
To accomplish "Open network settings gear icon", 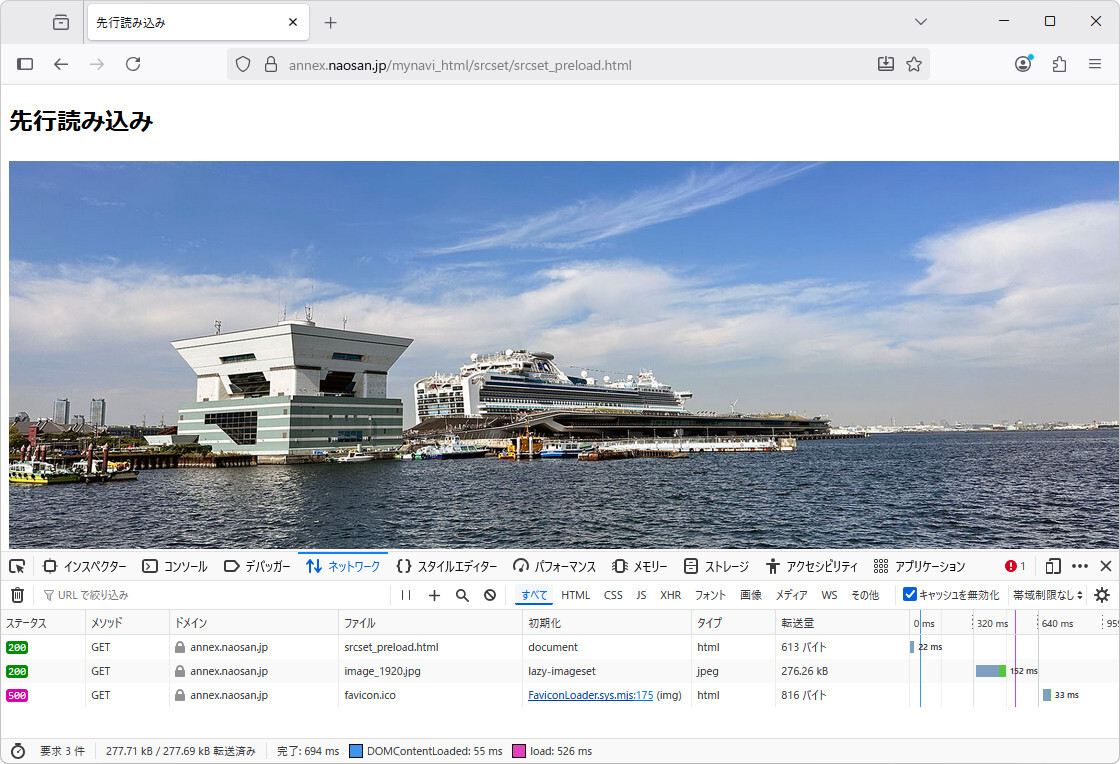I will (1102, 595).
